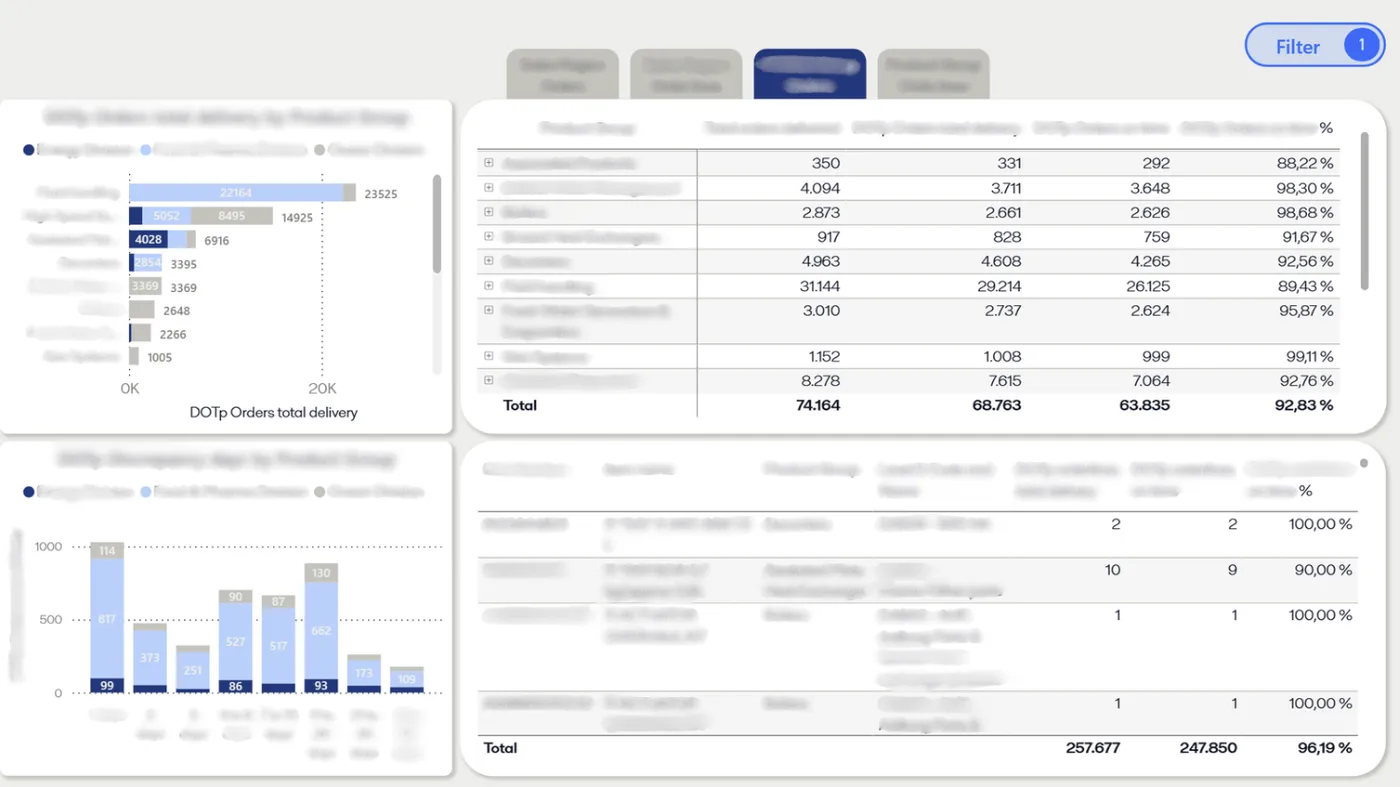Expand the row showing 4.094 total orders
The height and width of the screenshot is (787, 1400).
click(x=489, y=187)
